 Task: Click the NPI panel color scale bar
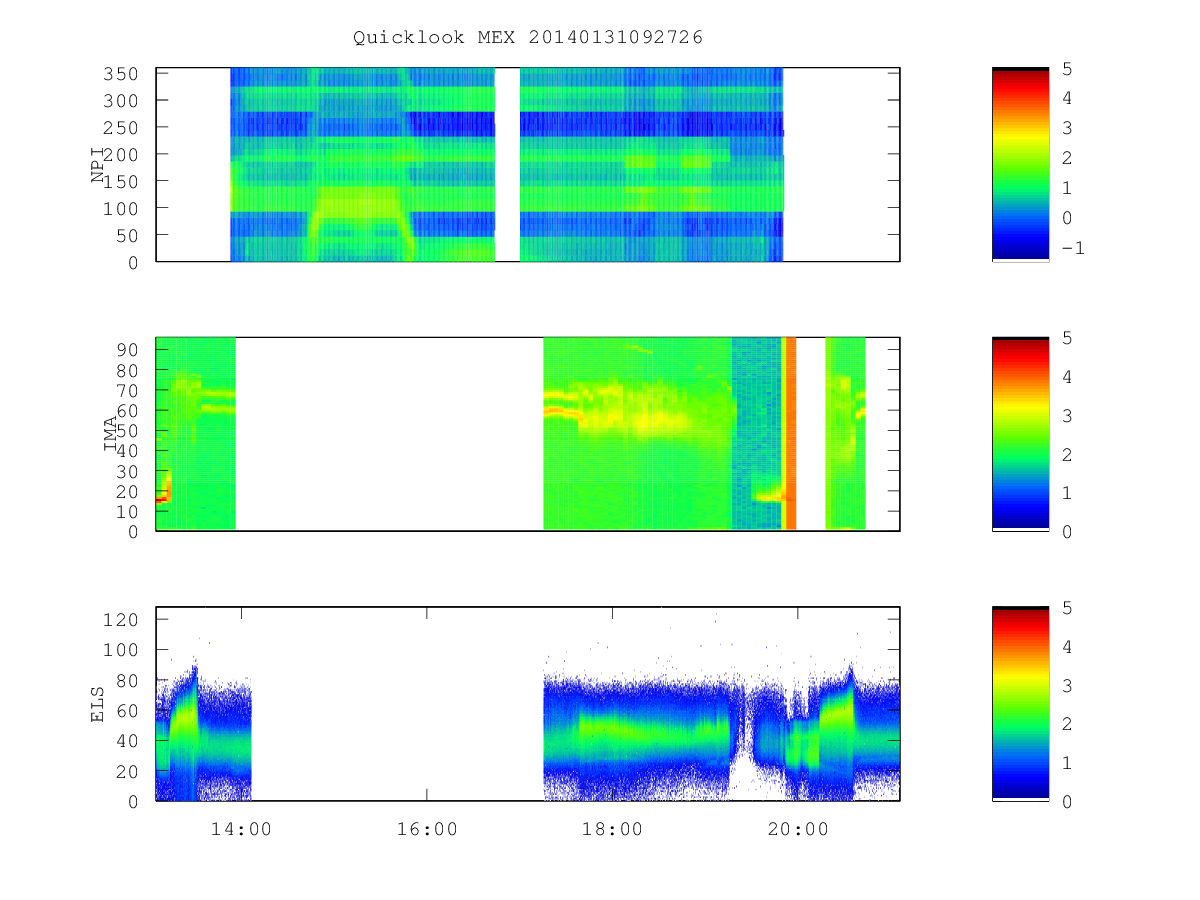(x=1020, y=165)
